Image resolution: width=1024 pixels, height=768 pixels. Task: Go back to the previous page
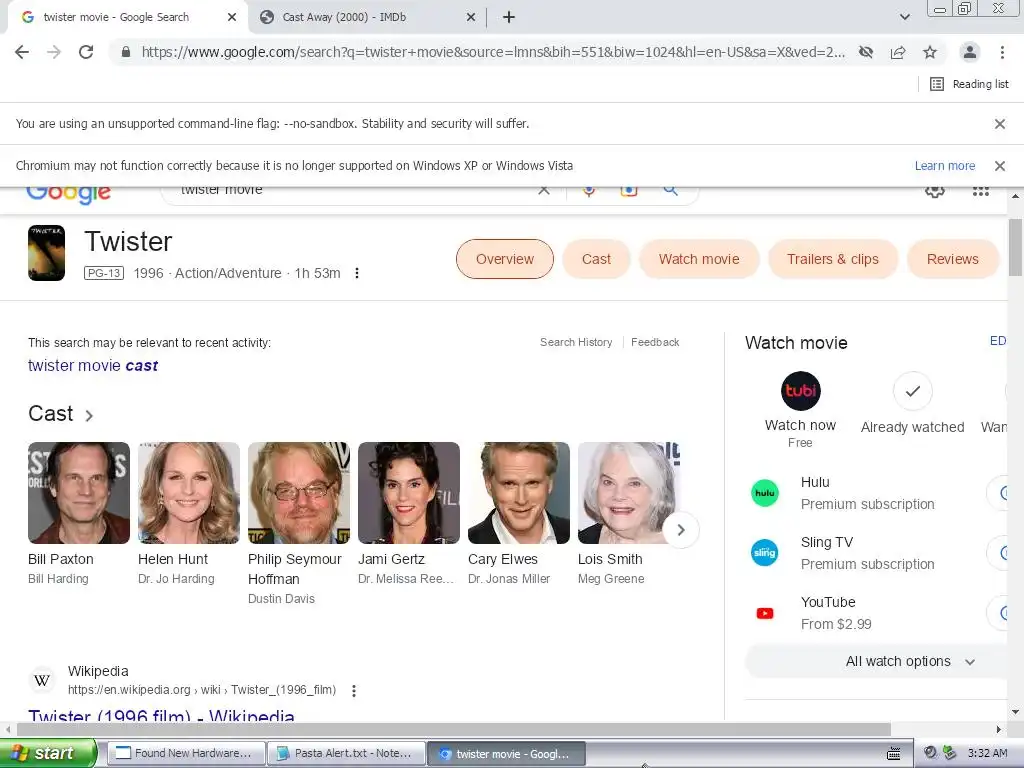pyautogui.click(x=22, y=52)
